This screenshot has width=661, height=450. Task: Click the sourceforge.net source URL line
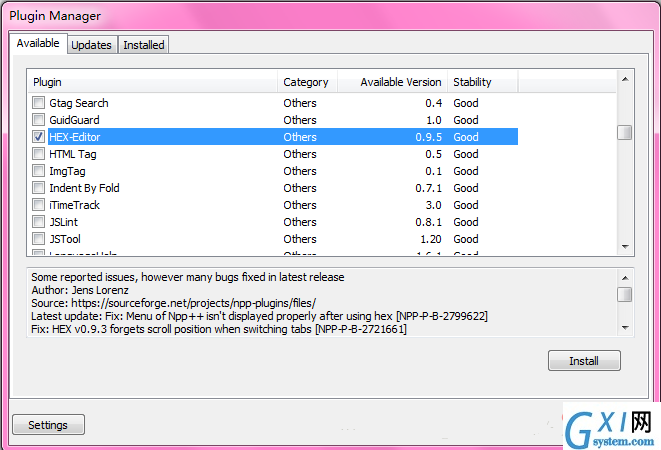pos(174,303)
